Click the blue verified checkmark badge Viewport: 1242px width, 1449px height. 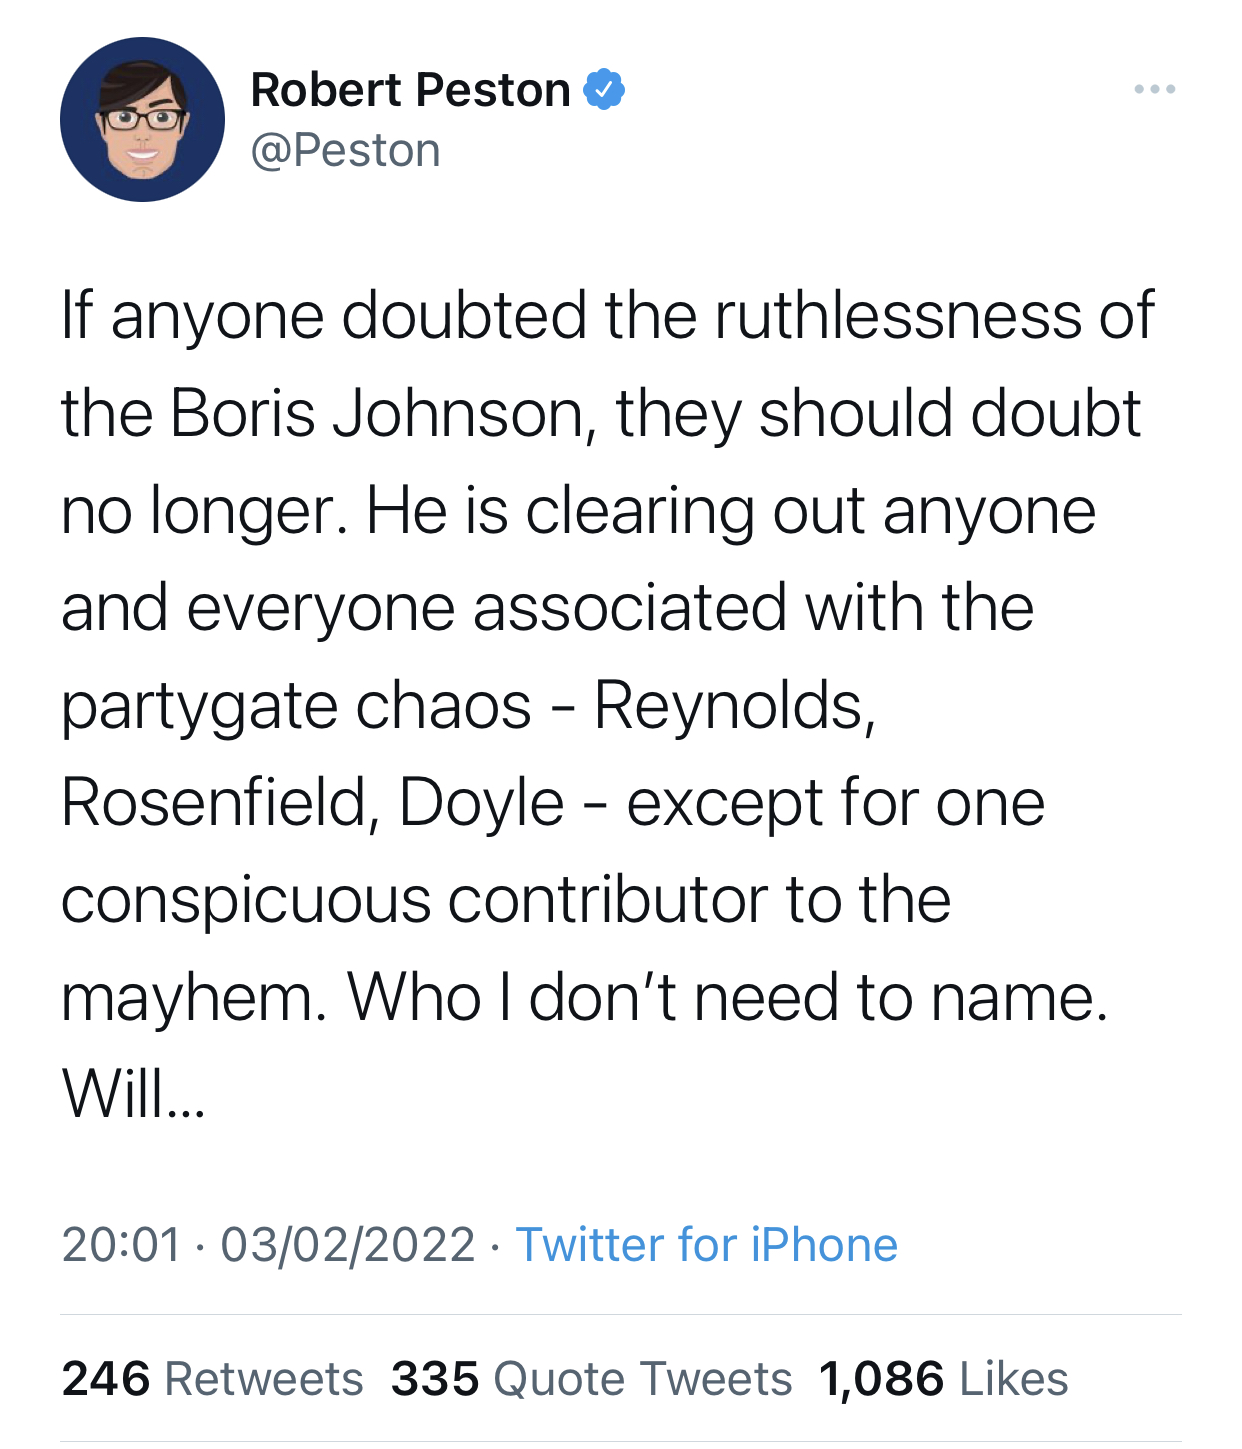pyautogui.click(x=604, y=90)
